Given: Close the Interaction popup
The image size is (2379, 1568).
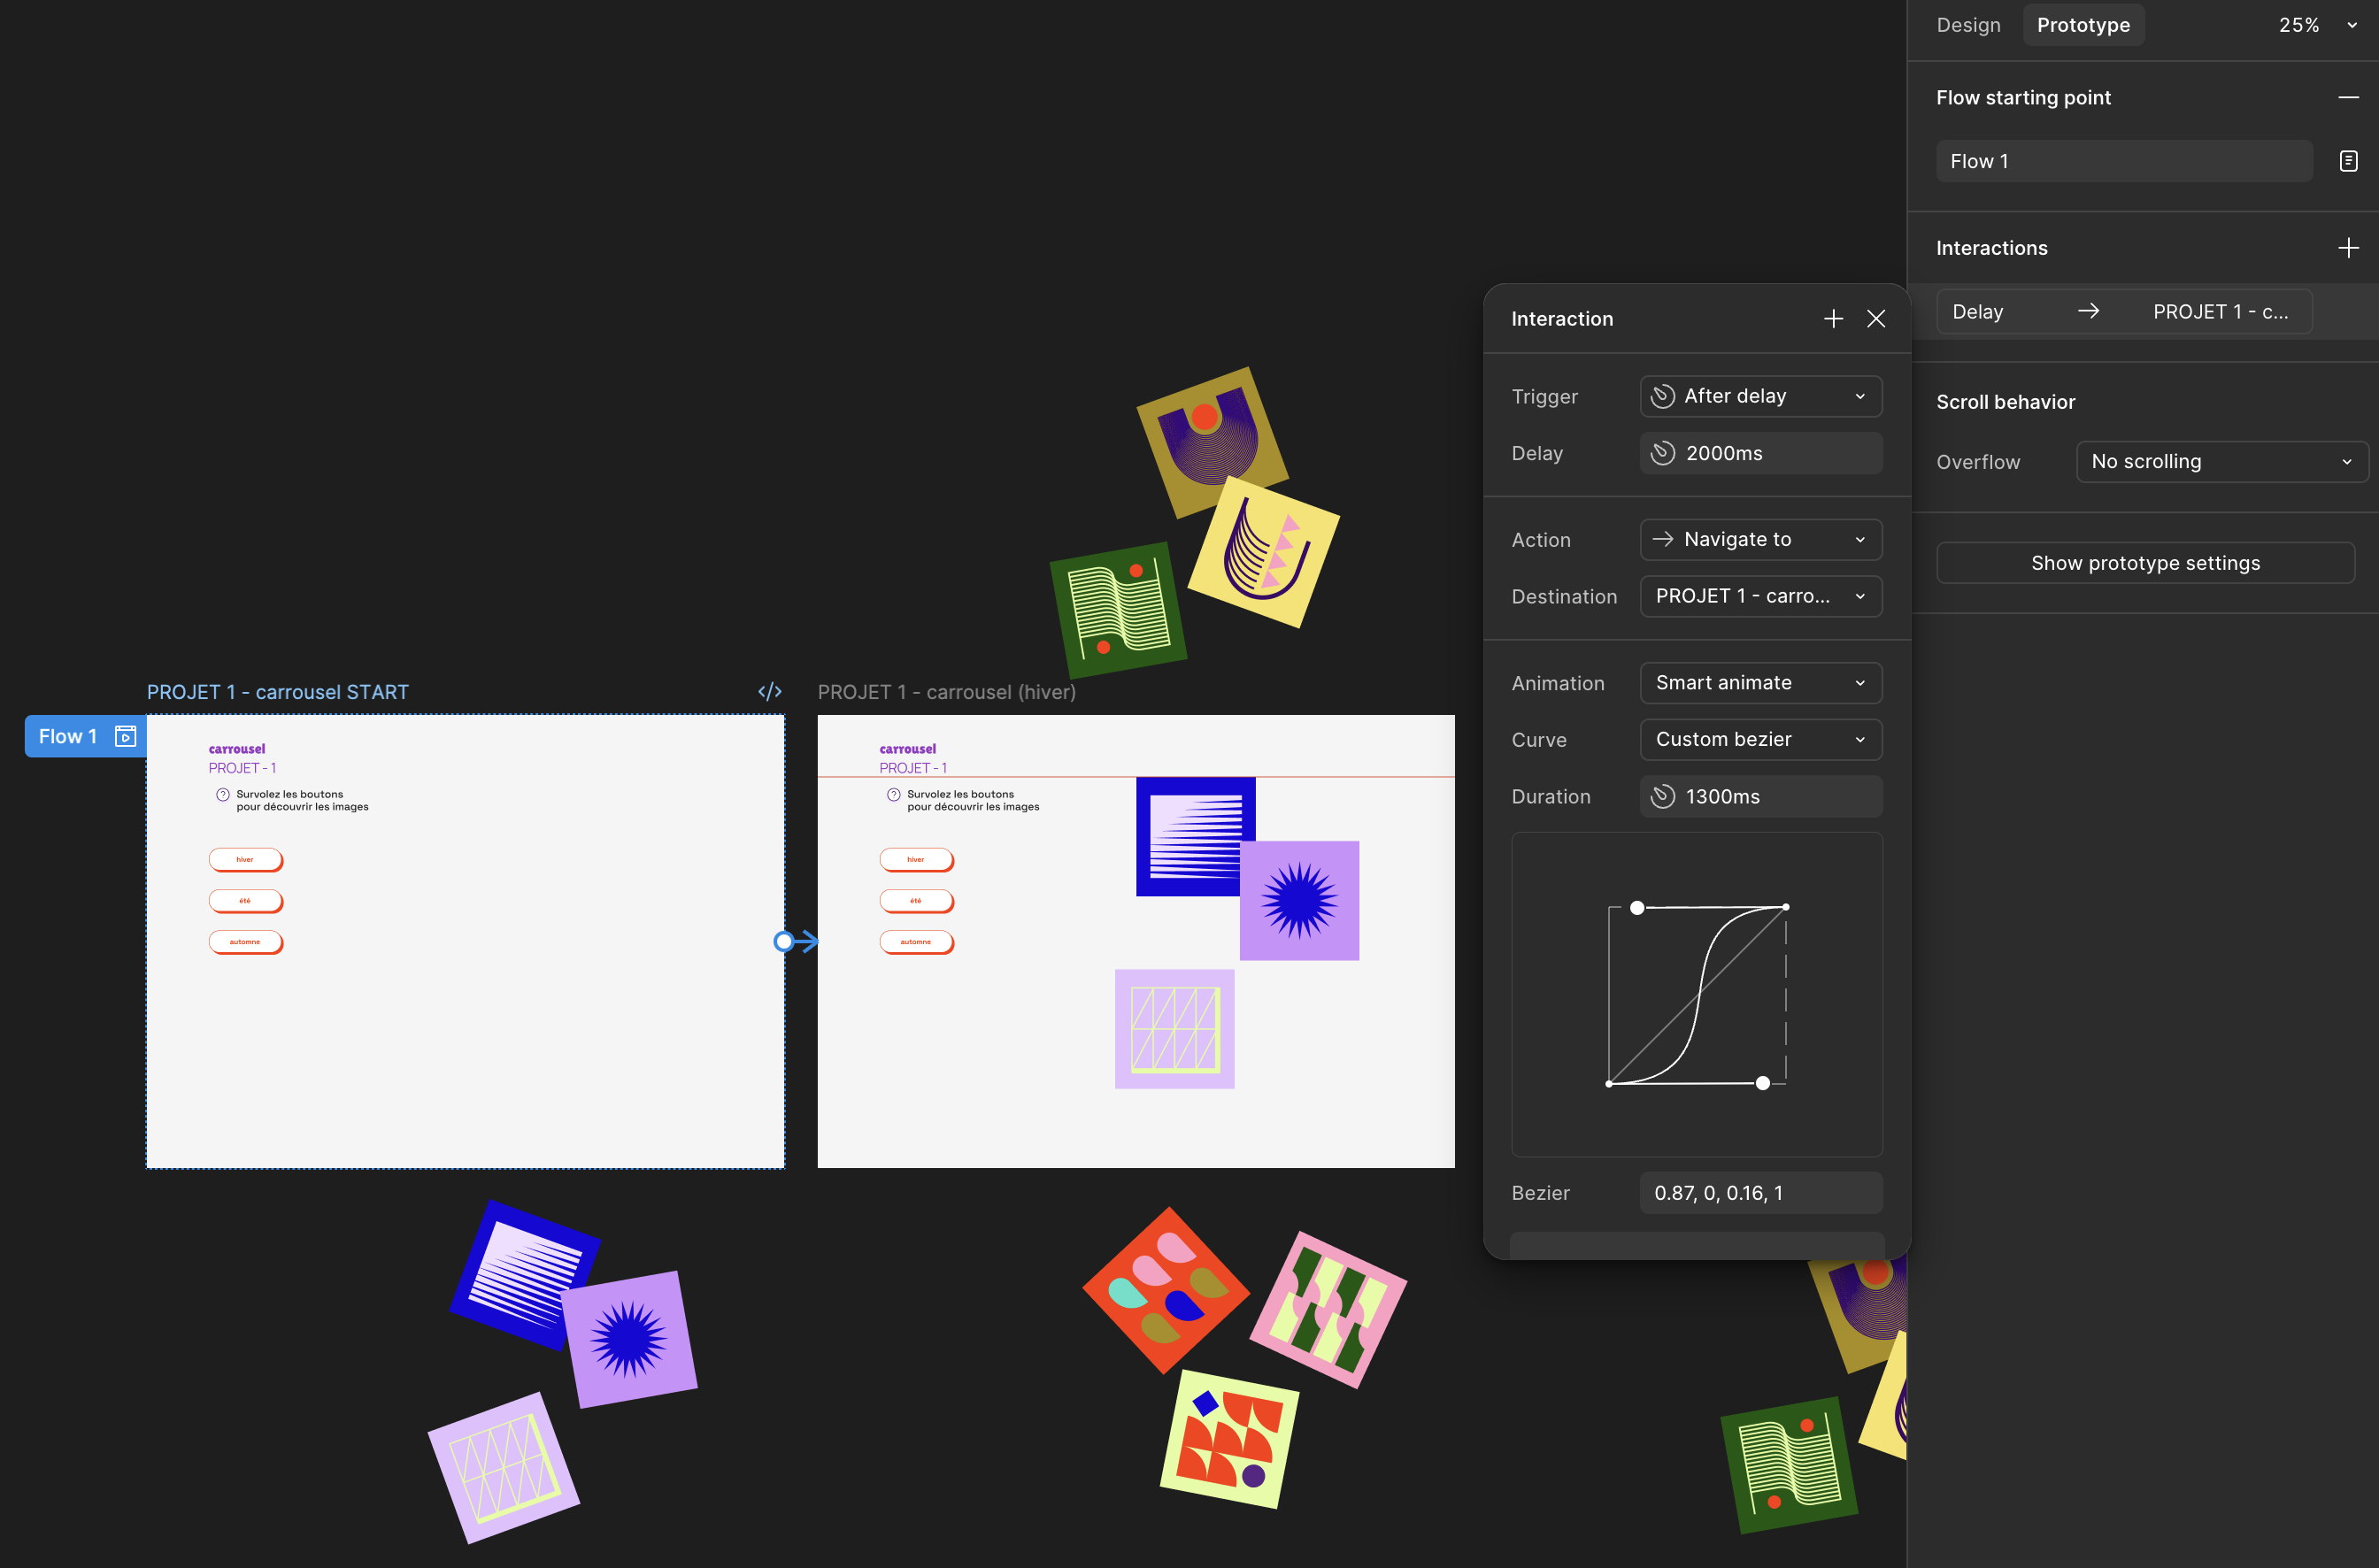Looking at the screenshot, I should click(x=1875, y=319).
